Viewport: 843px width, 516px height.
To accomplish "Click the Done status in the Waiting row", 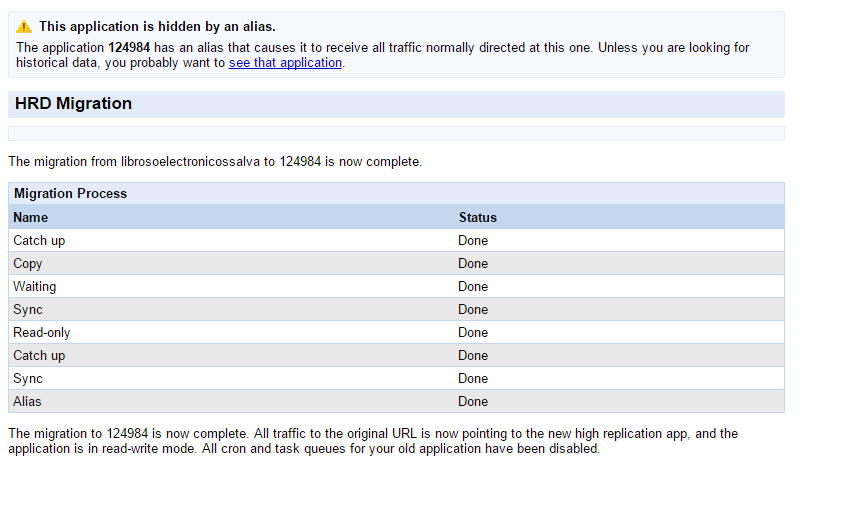I will (x=473, y=287).
